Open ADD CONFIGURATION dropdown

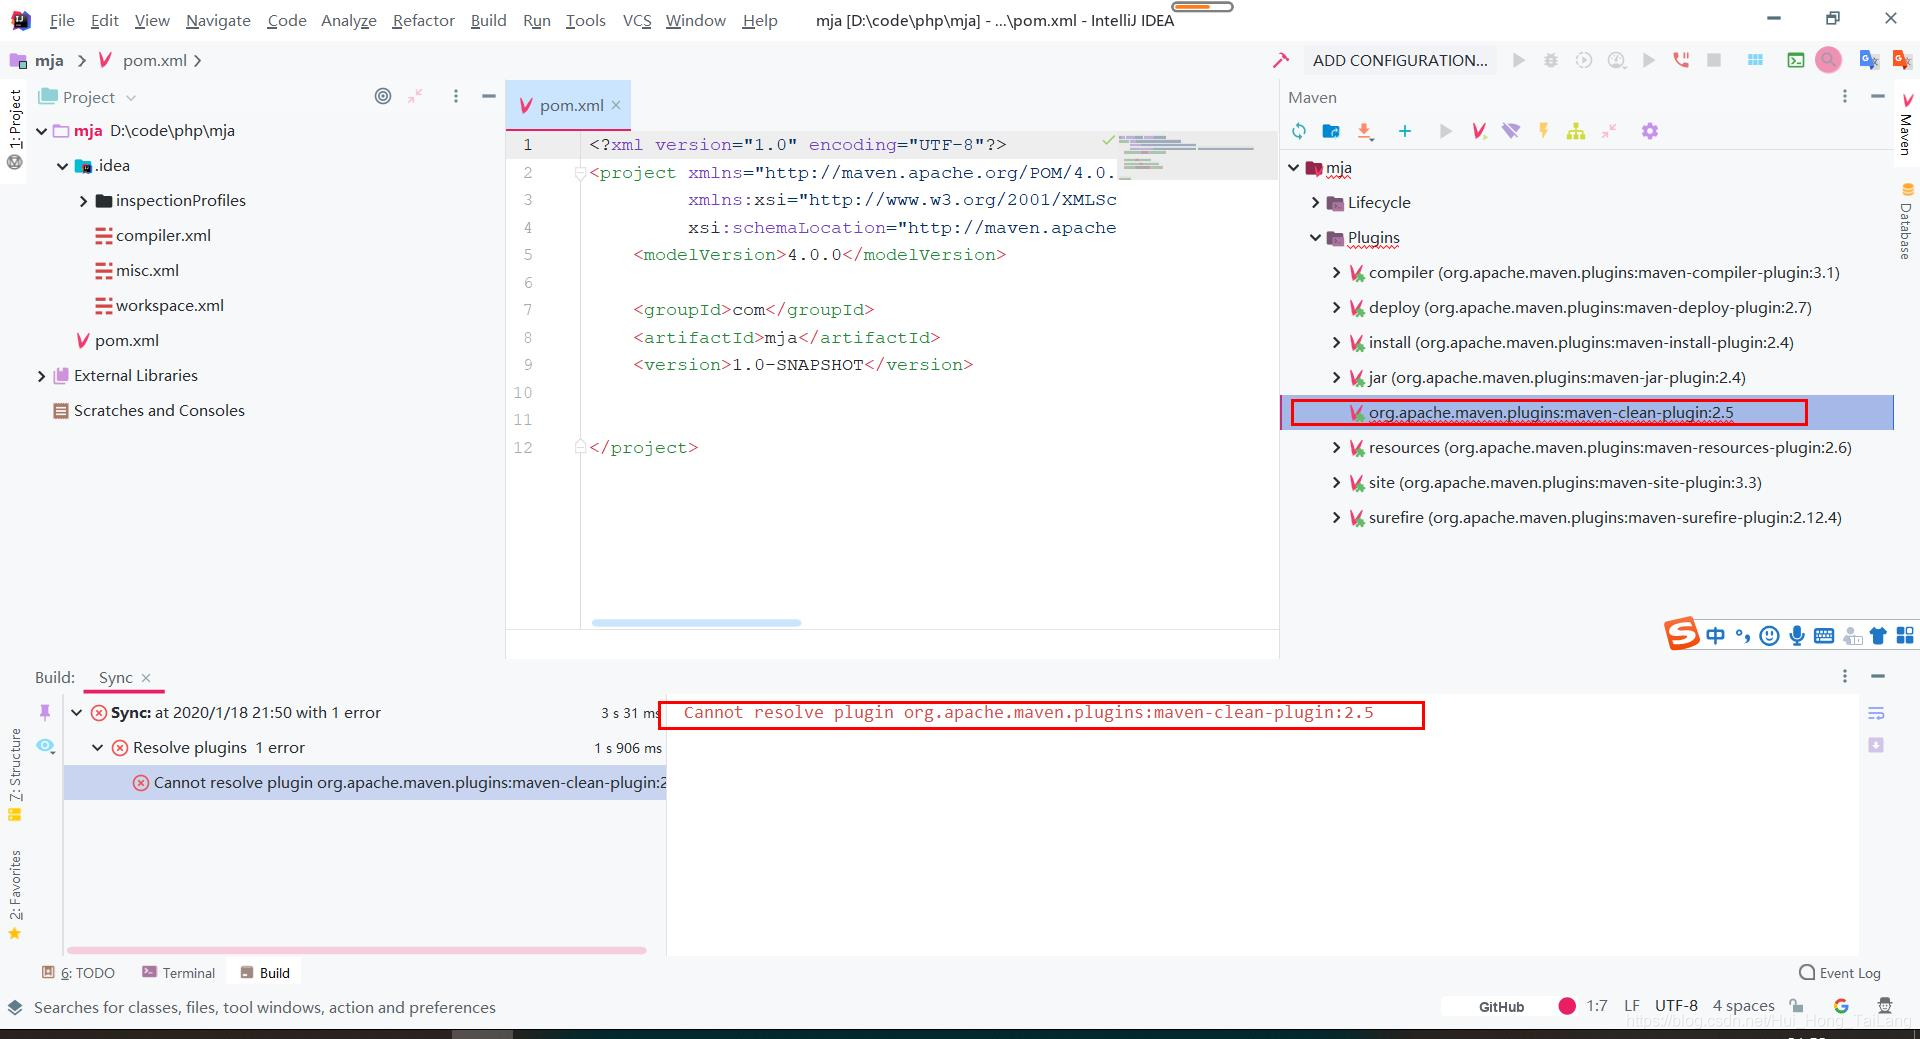pyautogui.click(x=1400, y=60)
